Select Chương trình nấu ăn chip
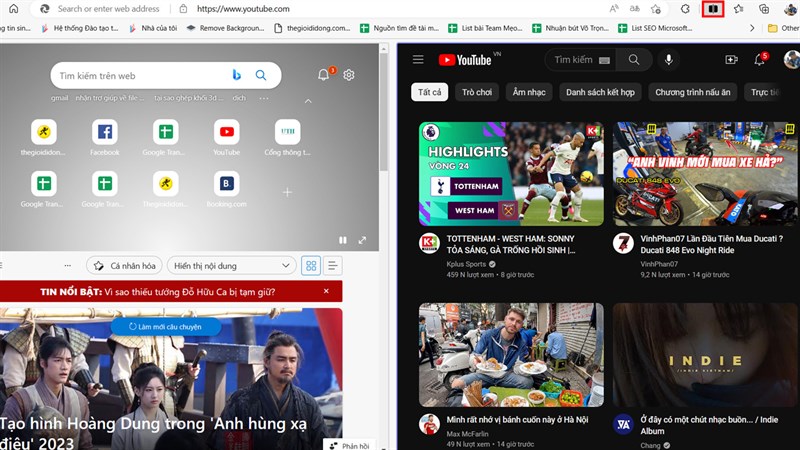 tap(693, 92)
